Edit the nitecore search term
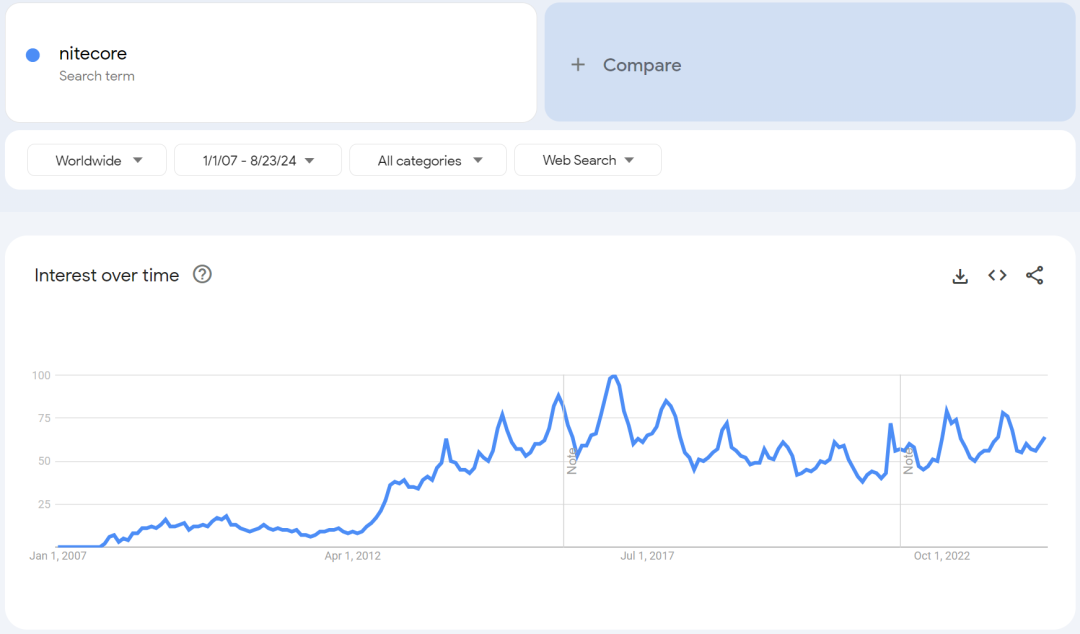 point(93,54)
